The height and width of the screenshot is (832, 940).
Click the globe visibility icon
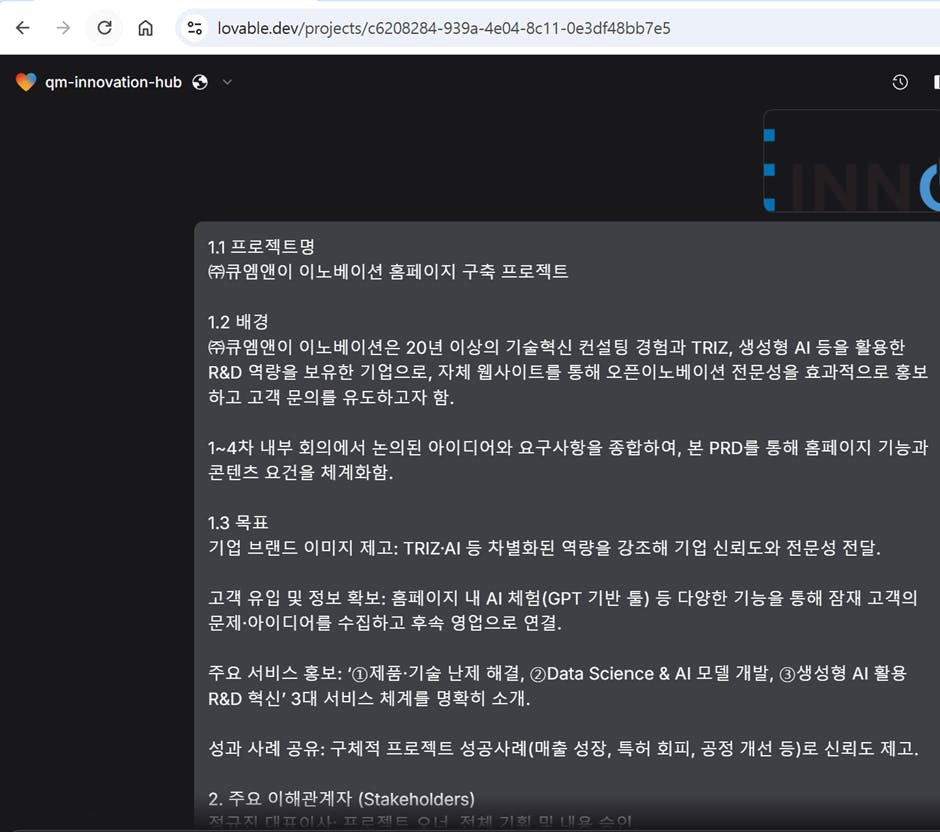click(200, 82)
